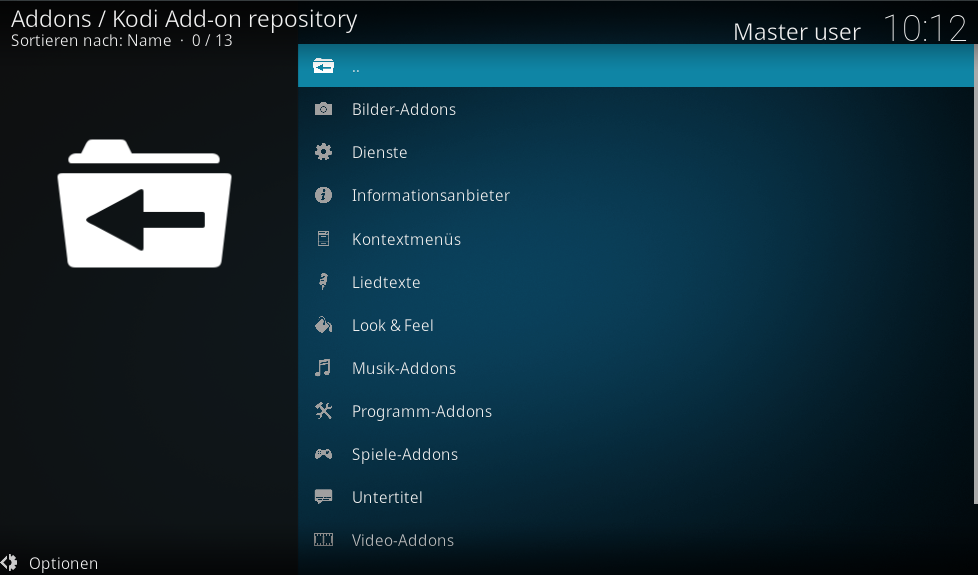Click the gear icon beside Dienste
The image size is (978, 575).
point(323,152)
